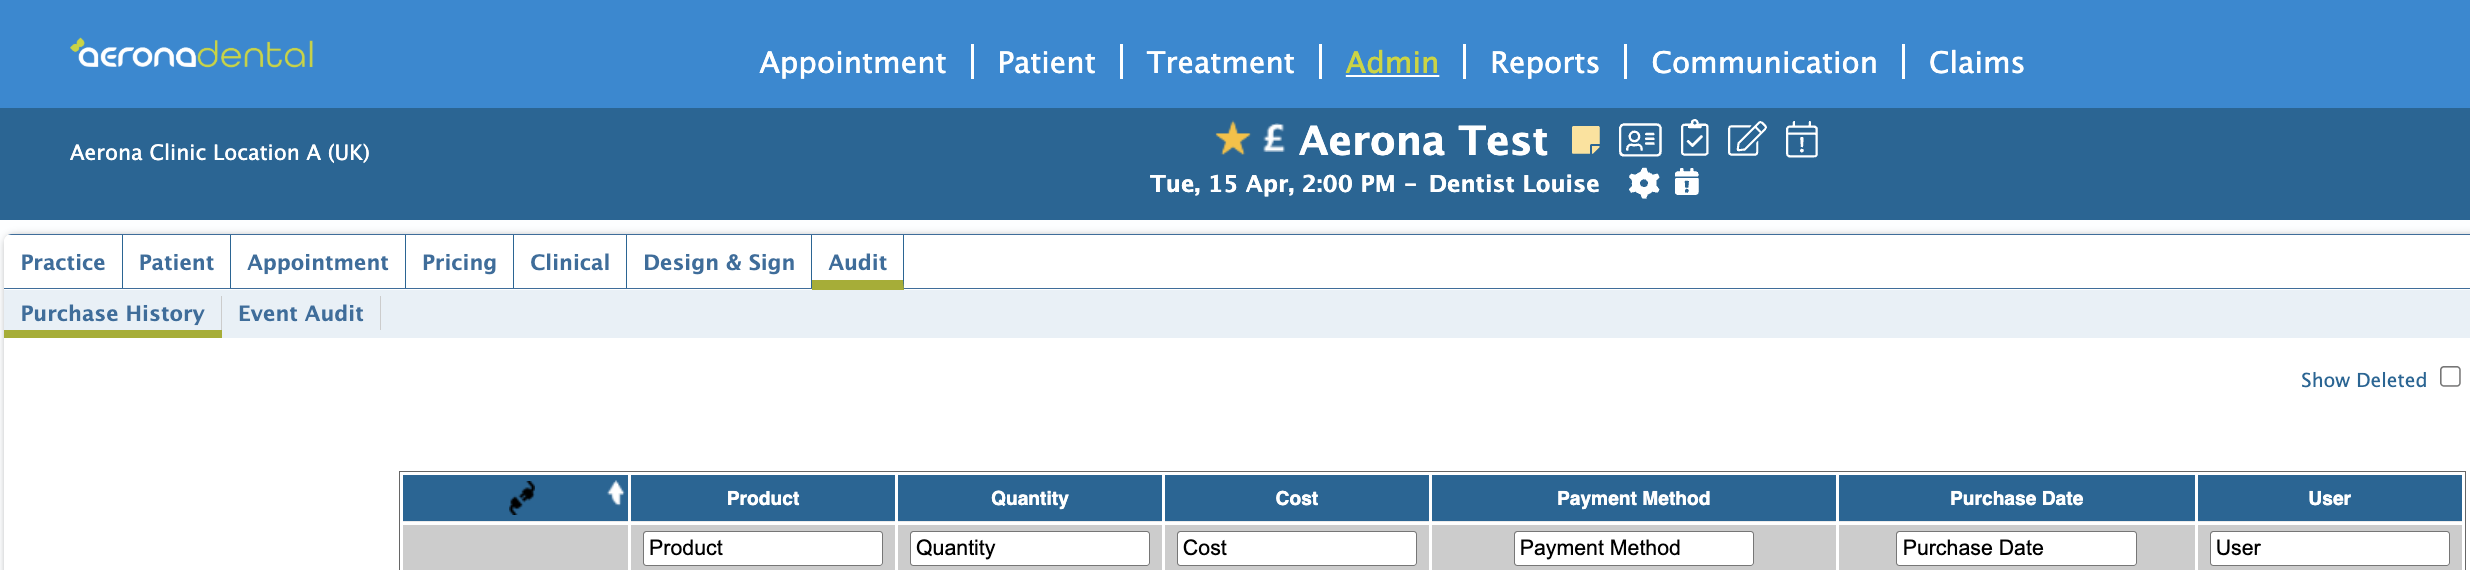Image resolution: width=2470 pixels, height=570 pixels.
Task: Open the appointment gear settings icon
Action: coord(1643,183)
